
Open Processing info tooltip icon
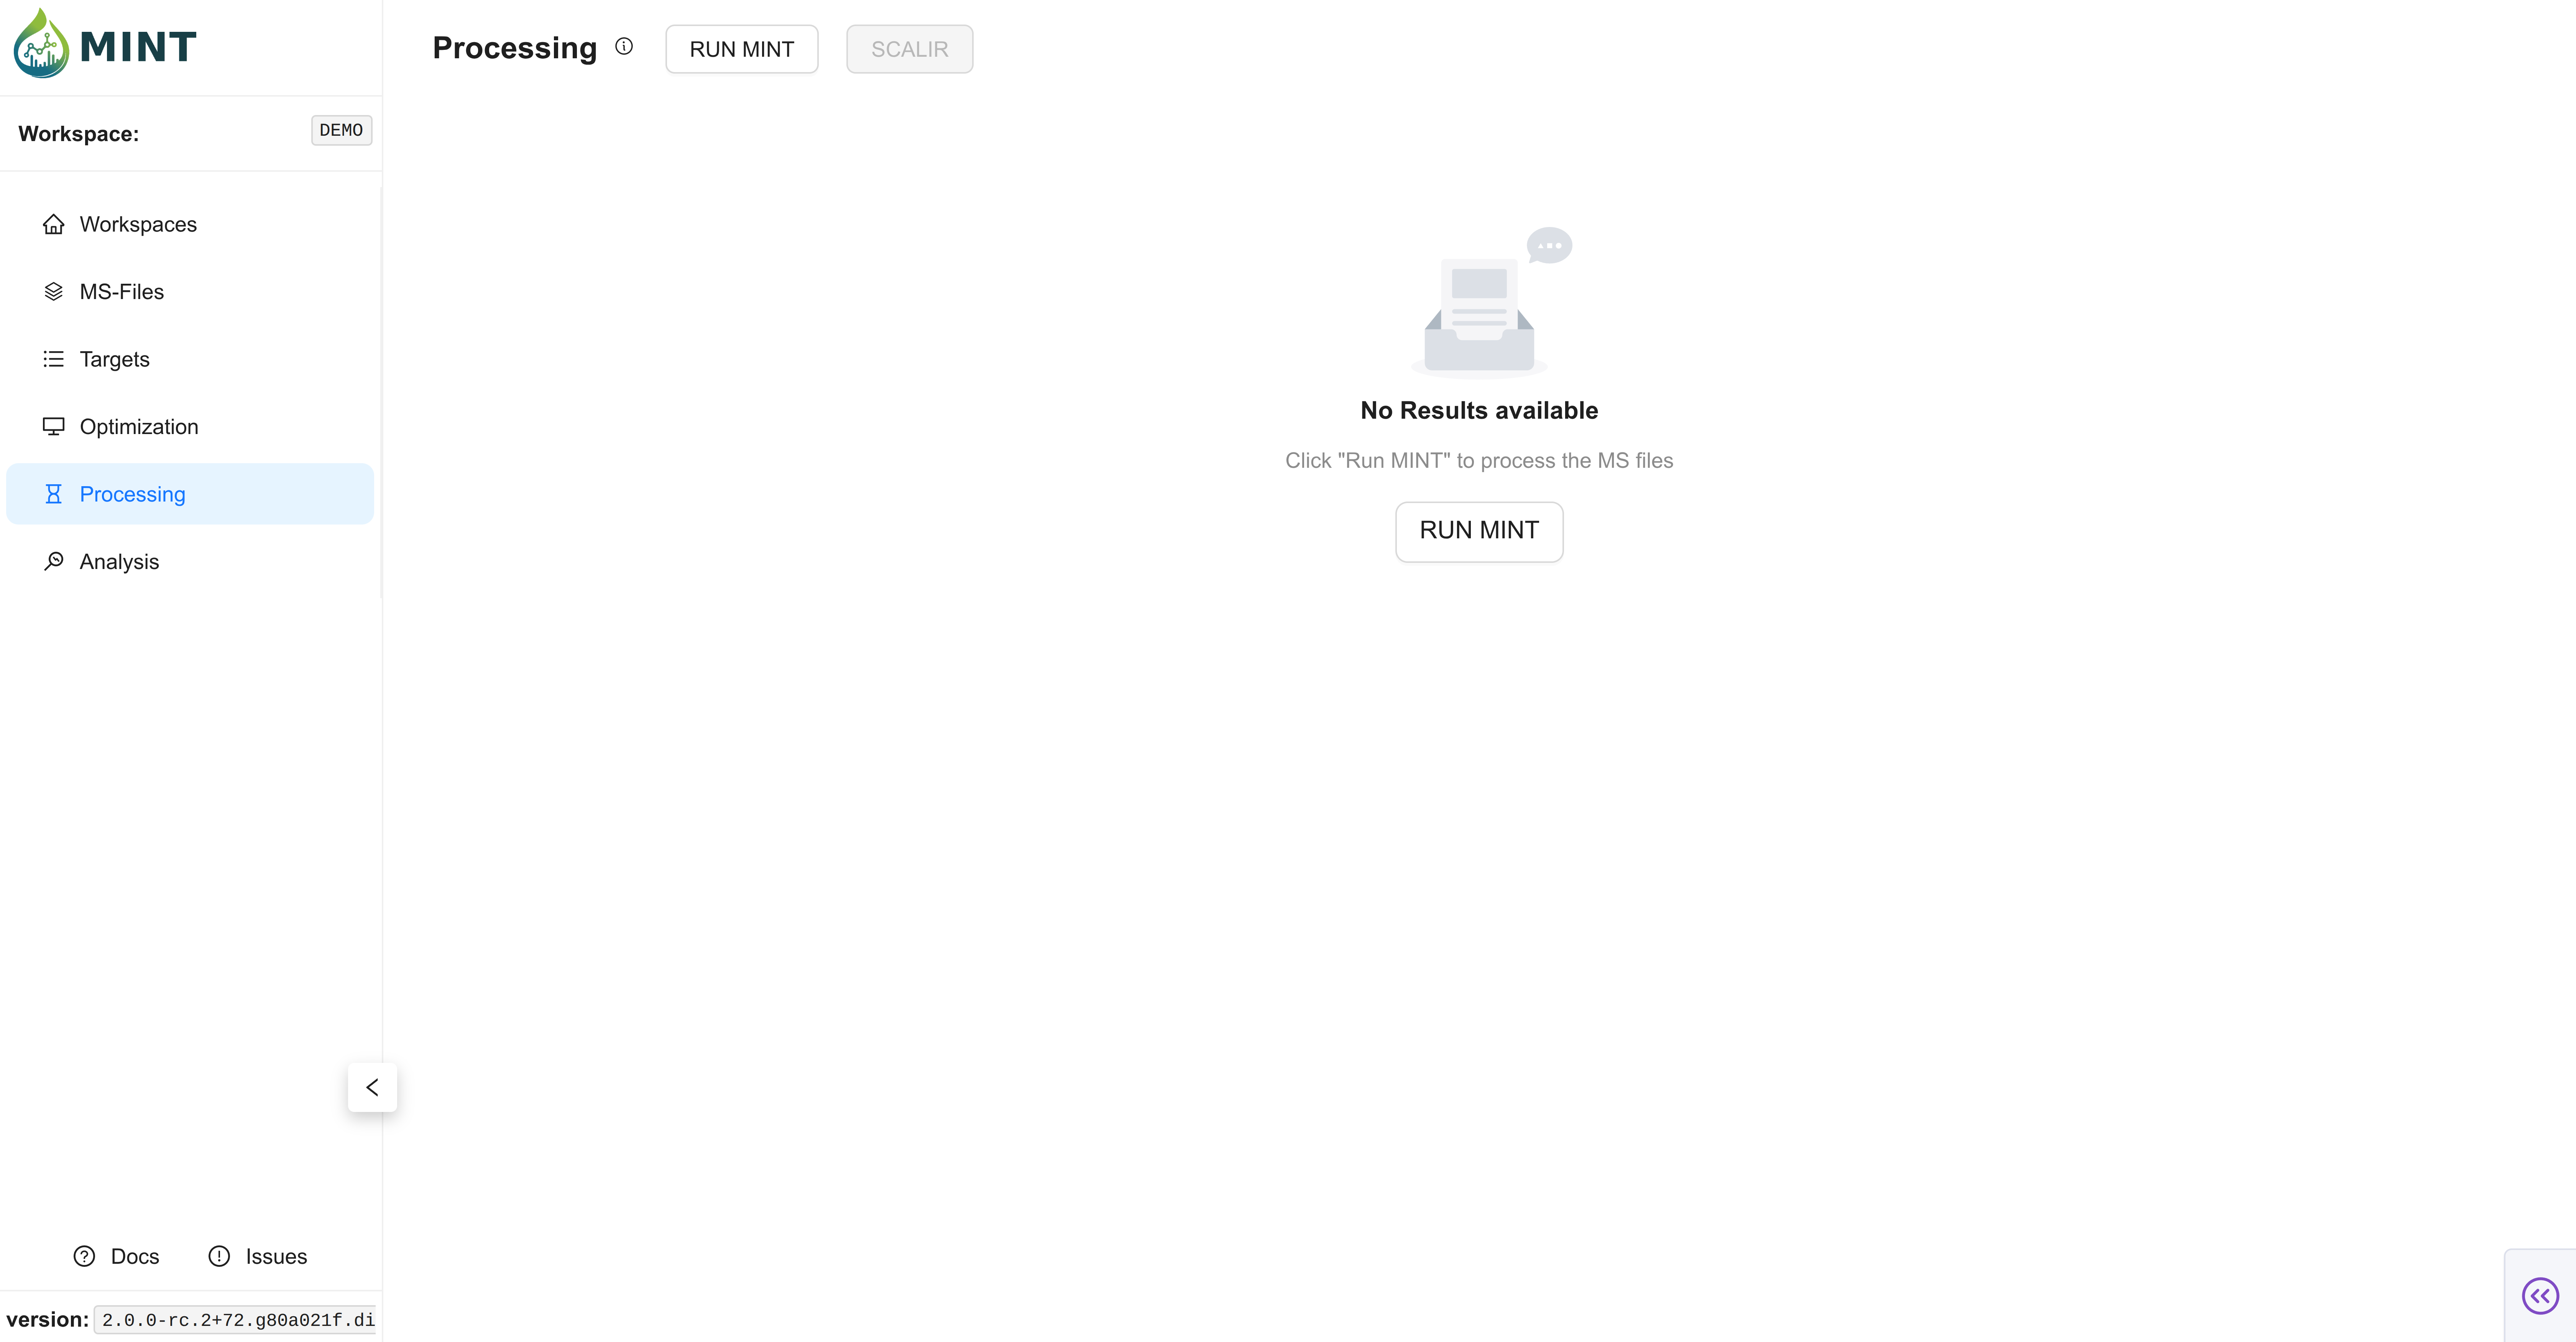(624, 46)
